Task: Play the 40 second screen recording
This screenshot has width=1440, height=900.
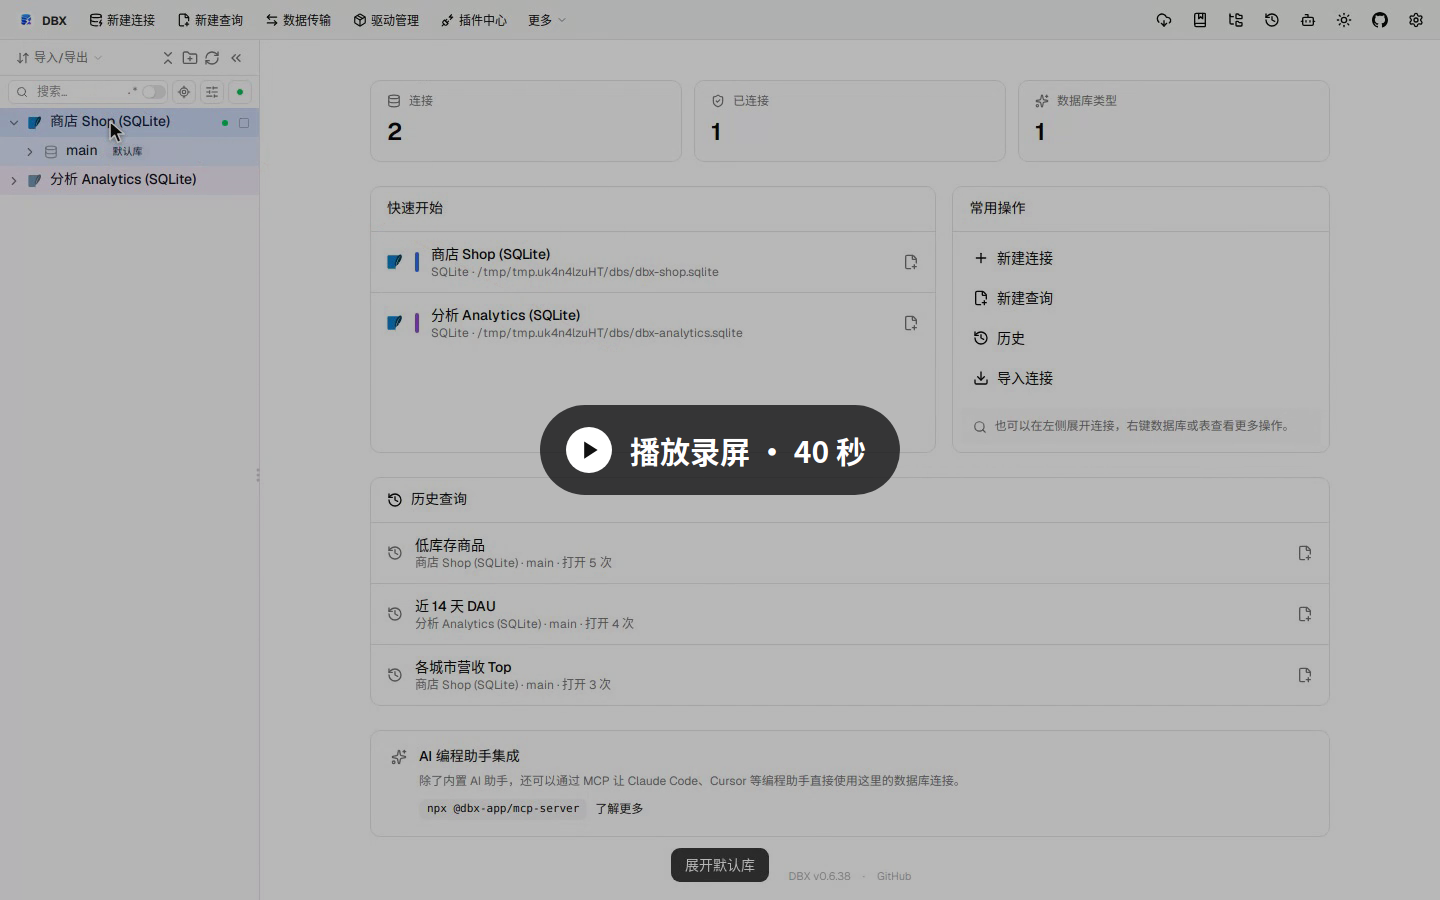Action: point(720,450)
